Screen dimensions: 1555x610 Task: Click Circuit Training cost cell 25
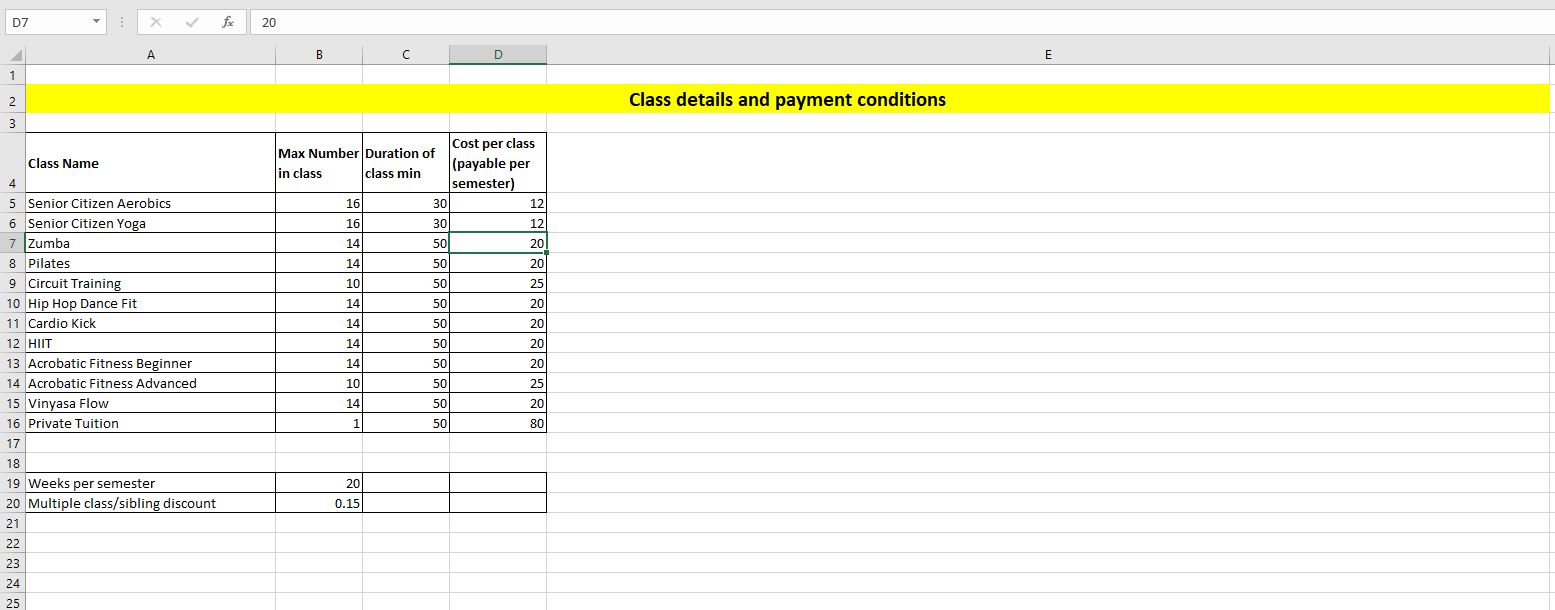click(498, 283)
